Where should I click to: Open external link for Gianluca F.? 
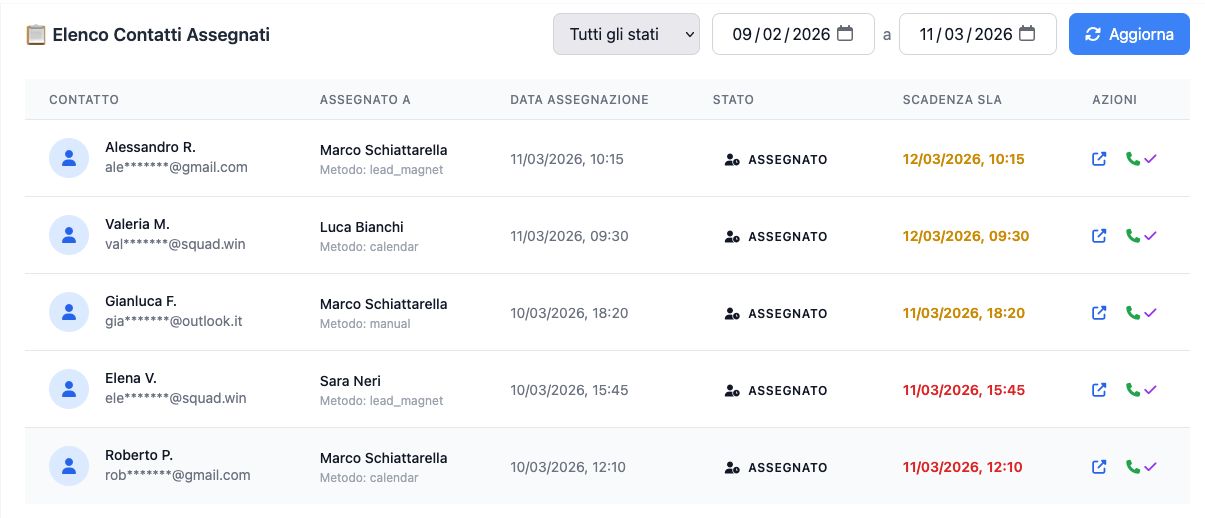pos(1099,313)
